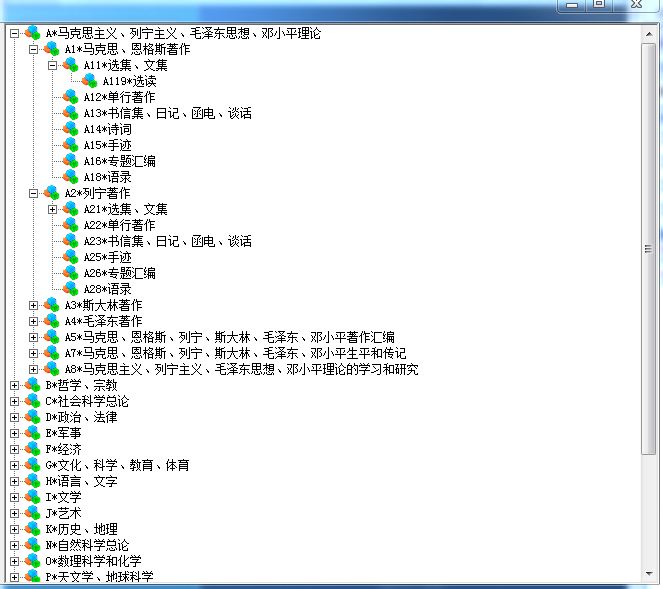The image size is (663, 589).
Task: Expand the K*历史、地理 category
Action: click(14, 529)
